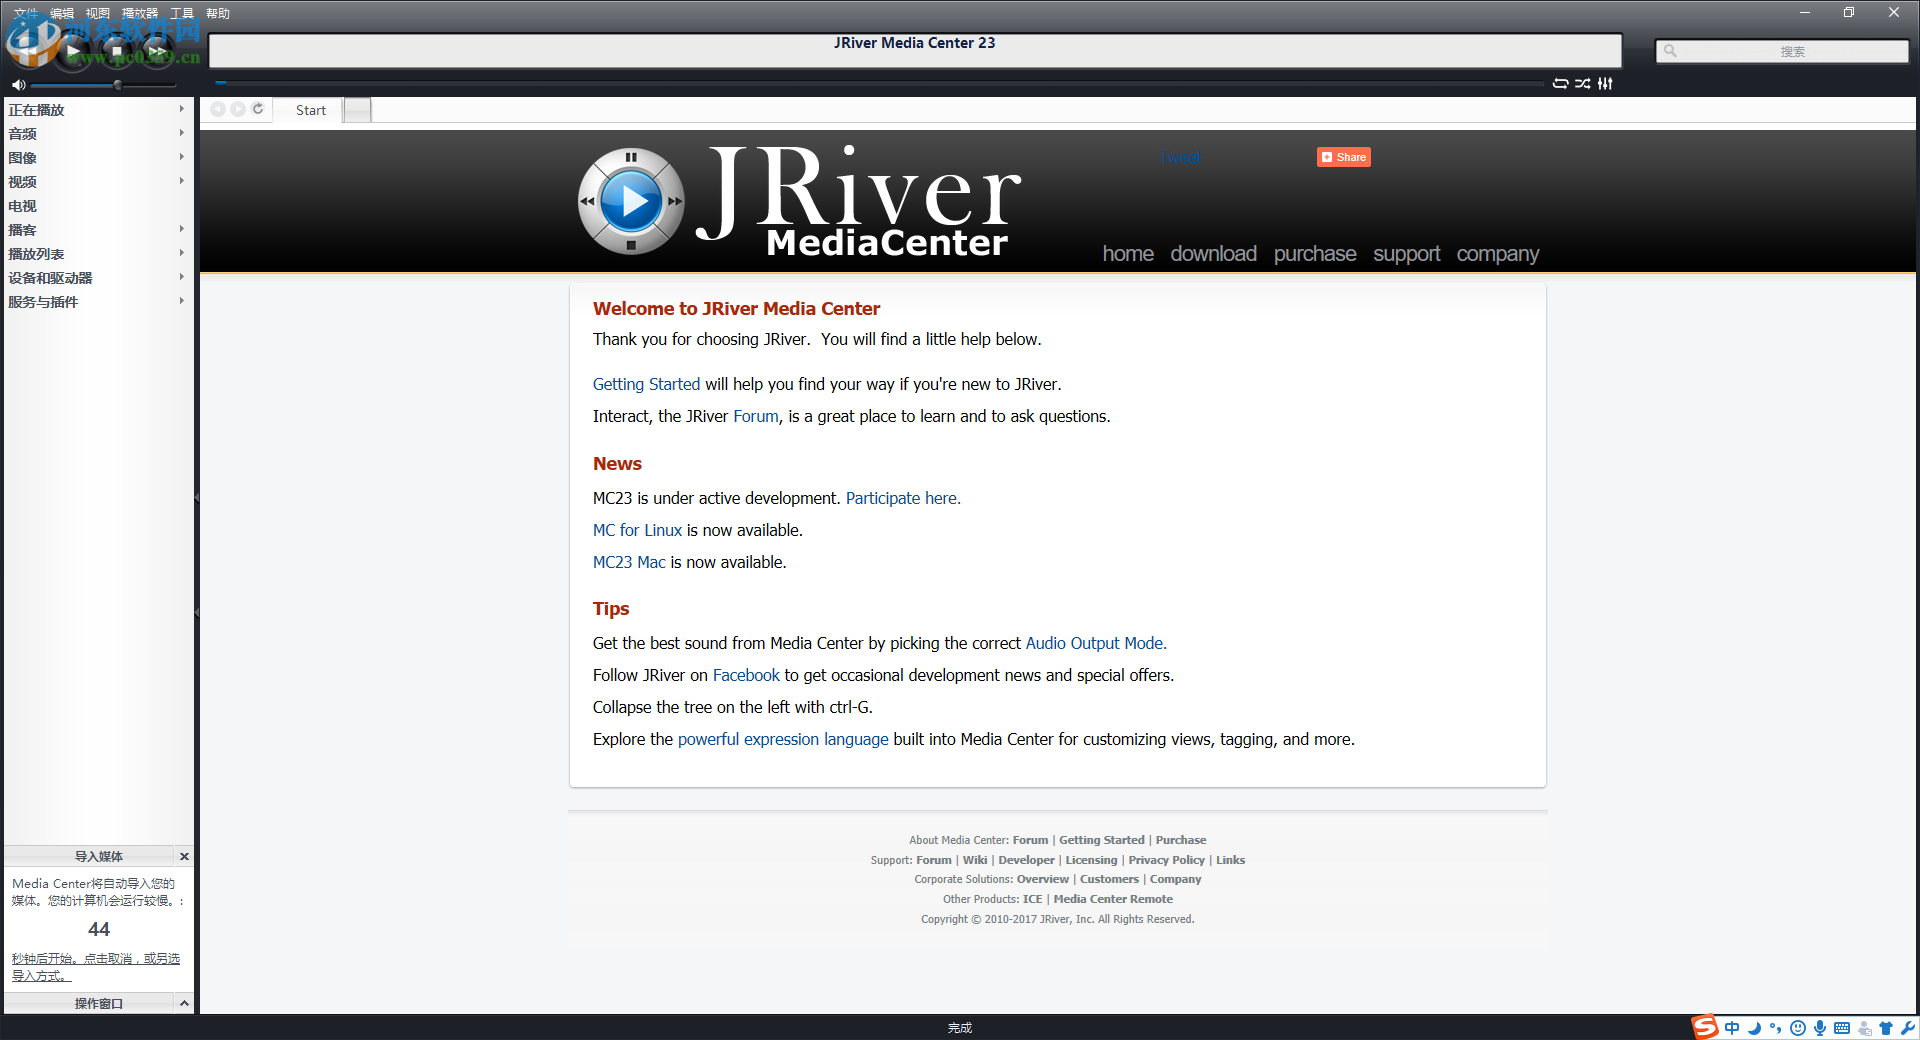Image resolution: width=1920 pixels, height=1040 pixels.
Task: Click the Tweet link in header
Action: (x=1181, y=157)
